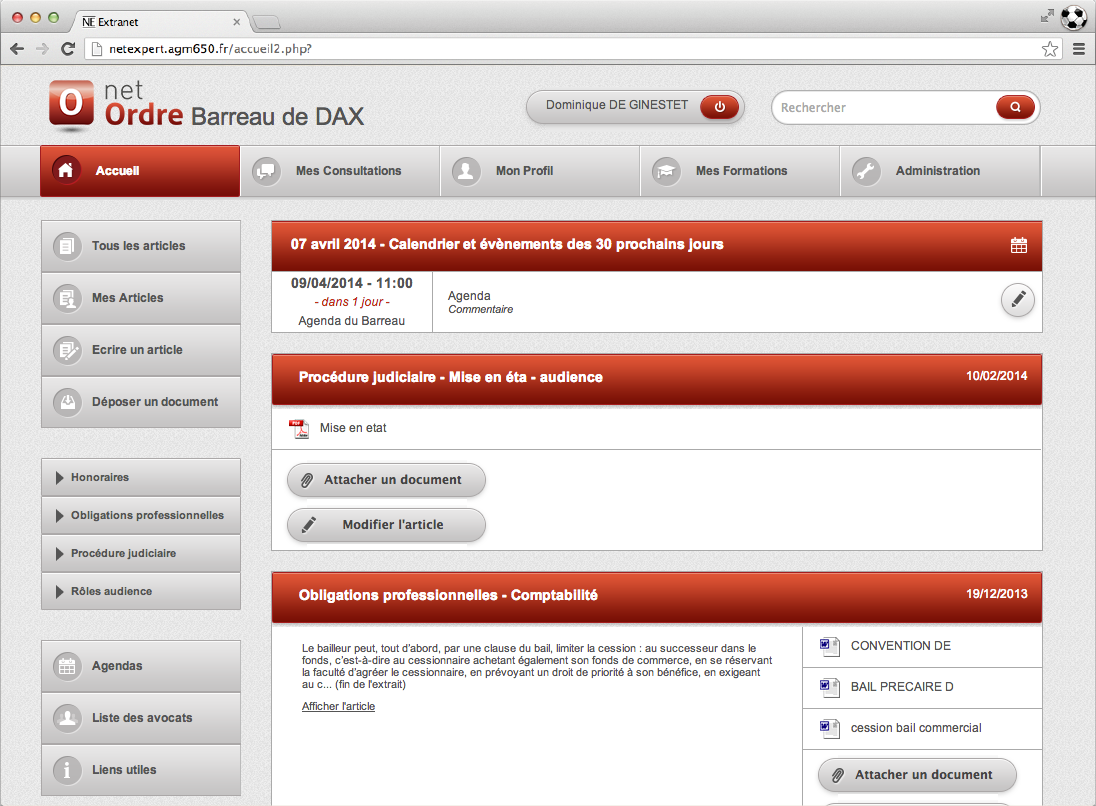
Task: Click the pencil edit icon for Agenda event
Action: 1018,299
